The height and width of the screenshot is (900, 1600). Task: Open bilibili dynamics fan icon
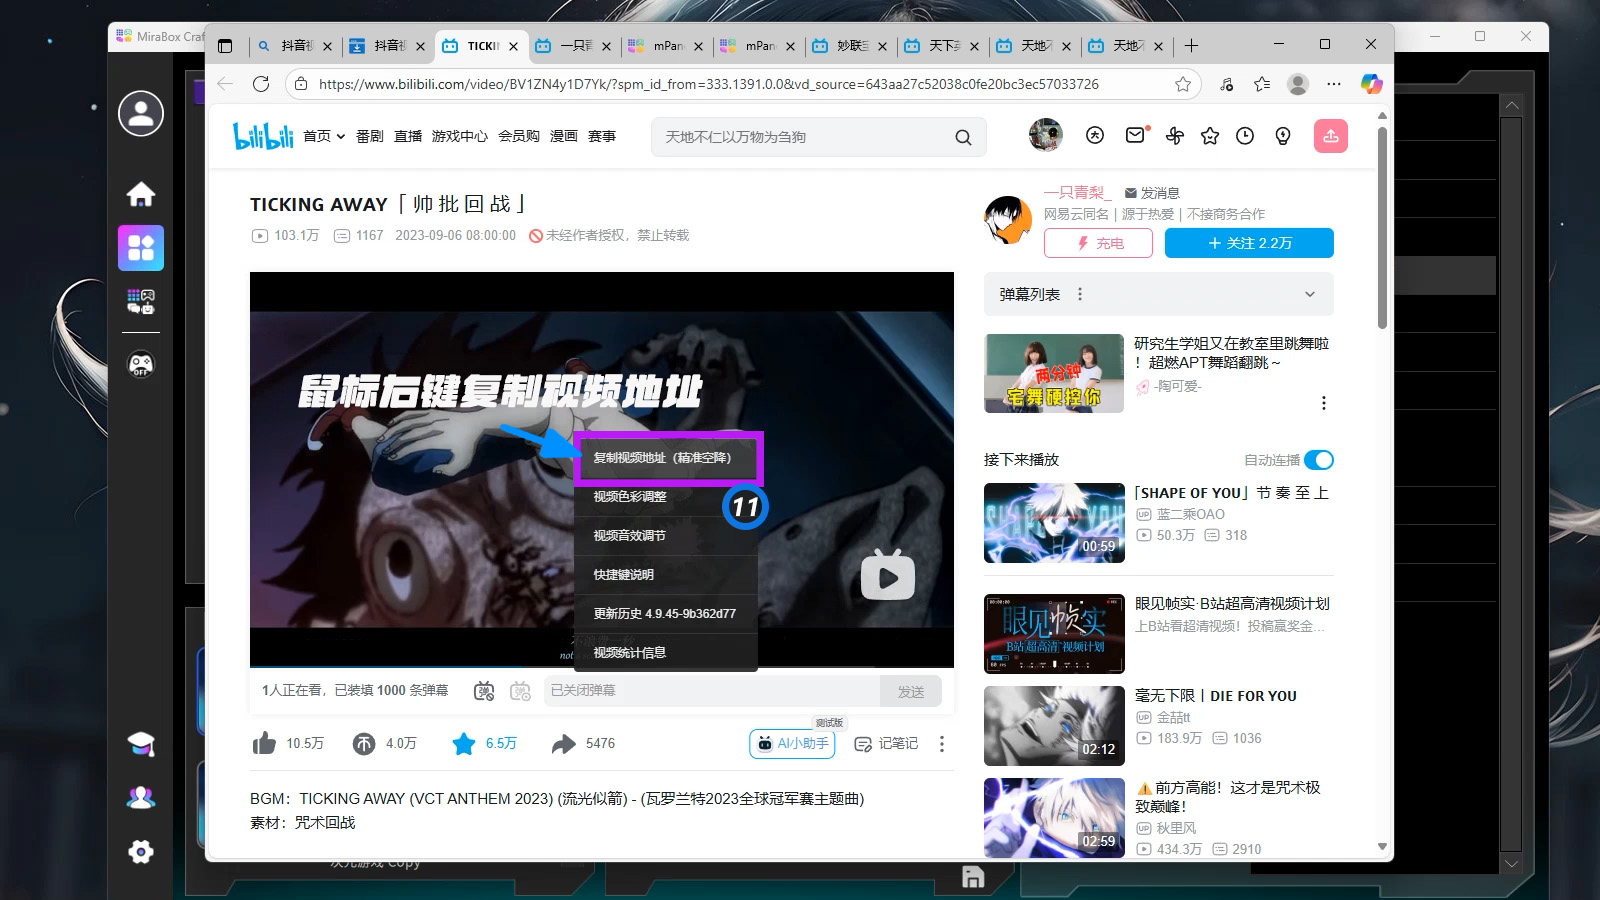pos(1174,136)
